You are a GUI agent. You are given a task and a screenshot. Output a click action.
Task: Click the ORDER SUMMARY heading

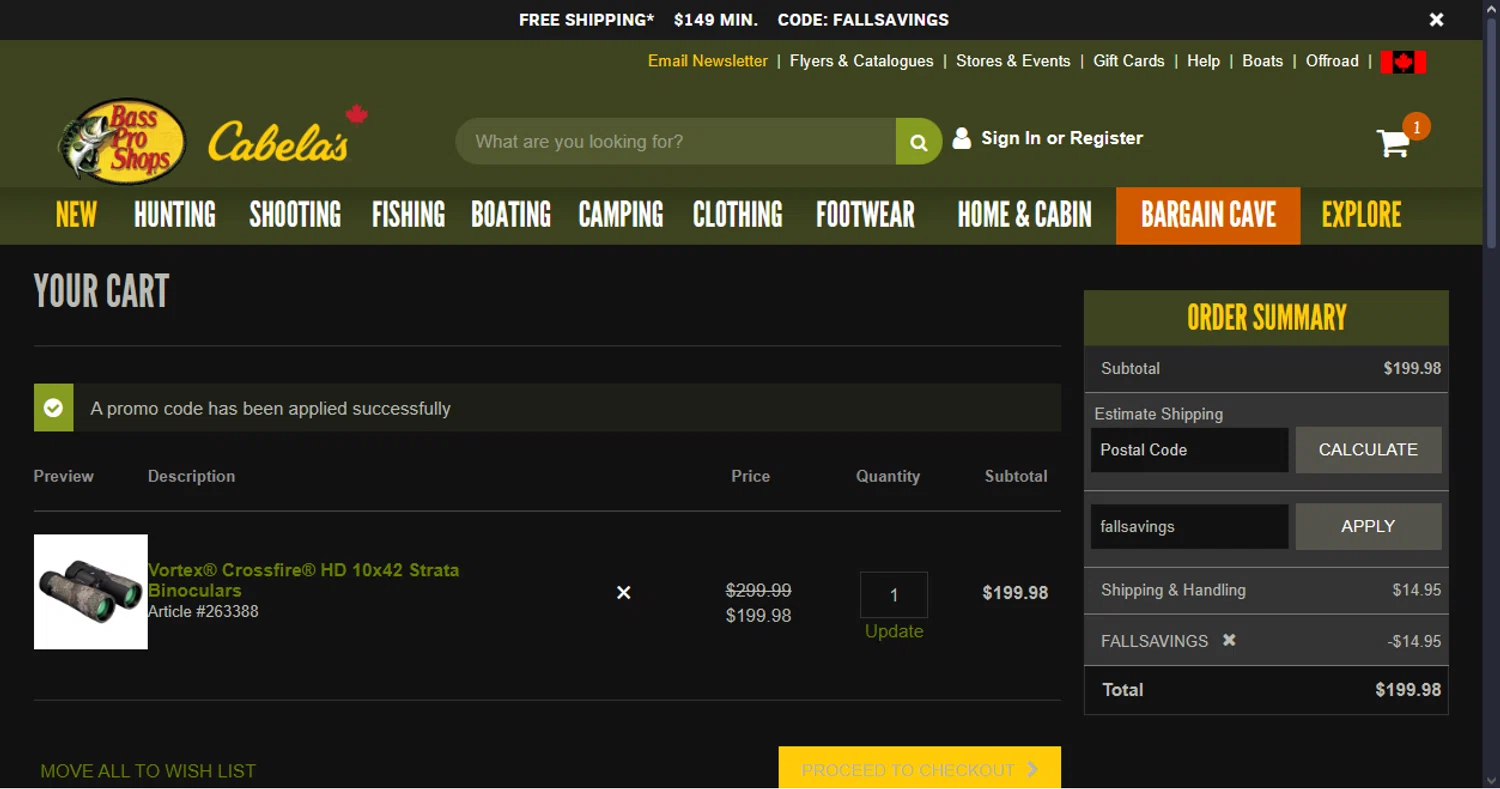point(1266,318)
